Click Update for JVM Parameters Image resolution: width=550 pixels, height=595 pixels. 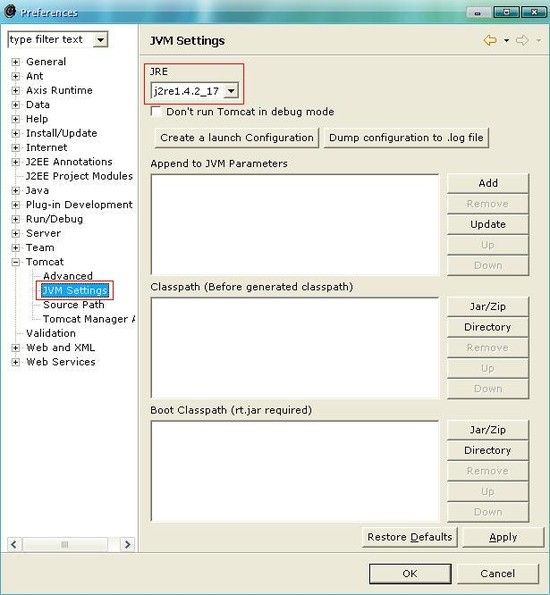coord(488,224)
